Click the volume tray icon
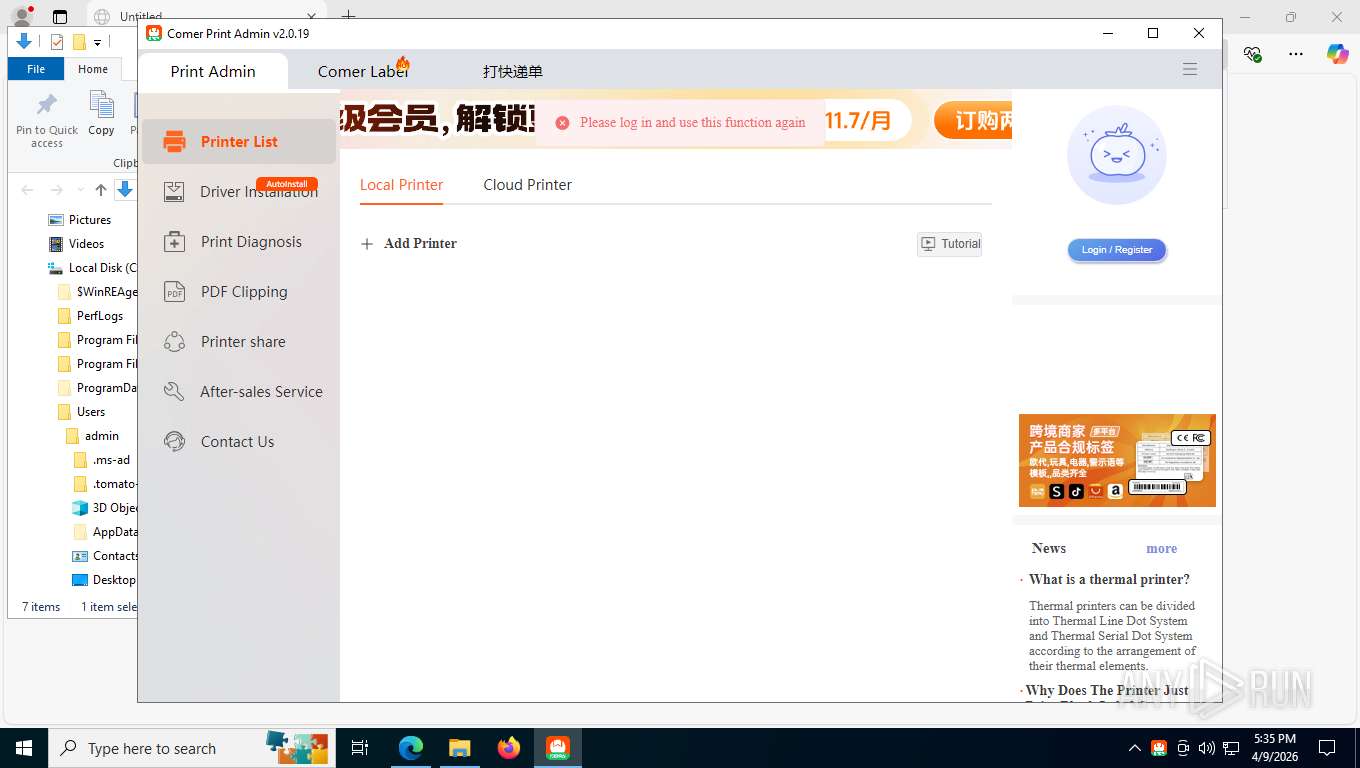The image size is (1360, 768). click(1207, 748)
